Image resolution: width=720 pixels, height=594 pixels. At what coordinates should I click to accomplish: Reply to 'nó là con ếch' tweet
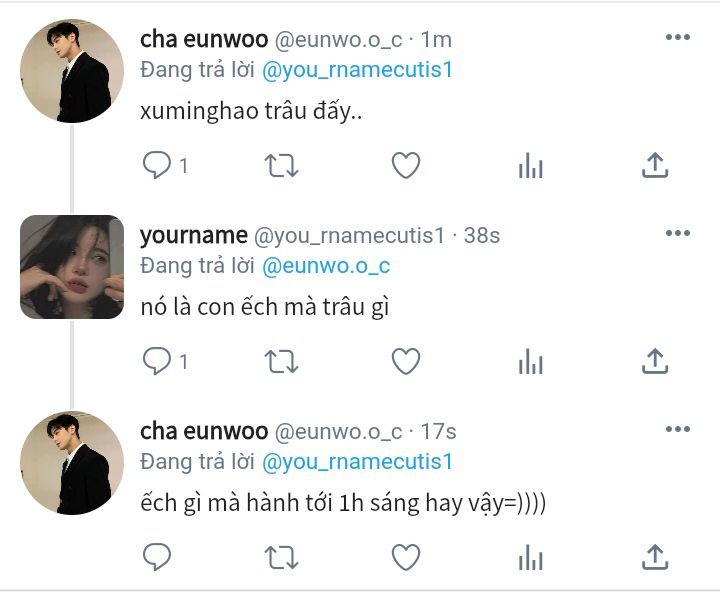pyautogui.click(x=157, y=361)
